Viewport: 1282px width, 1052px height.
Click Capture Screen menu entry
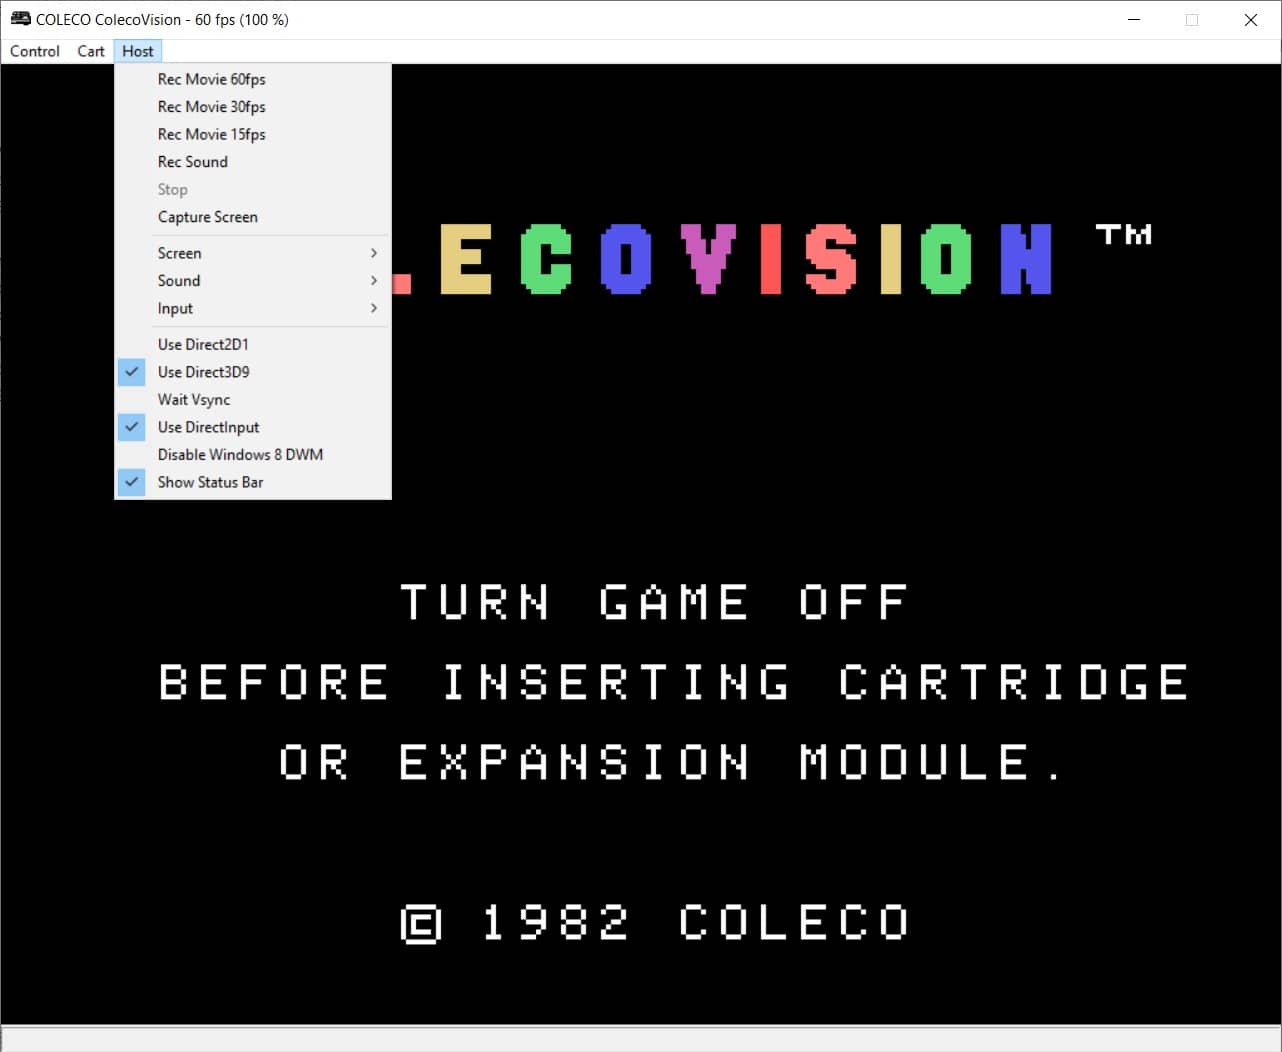click(207, 217)
